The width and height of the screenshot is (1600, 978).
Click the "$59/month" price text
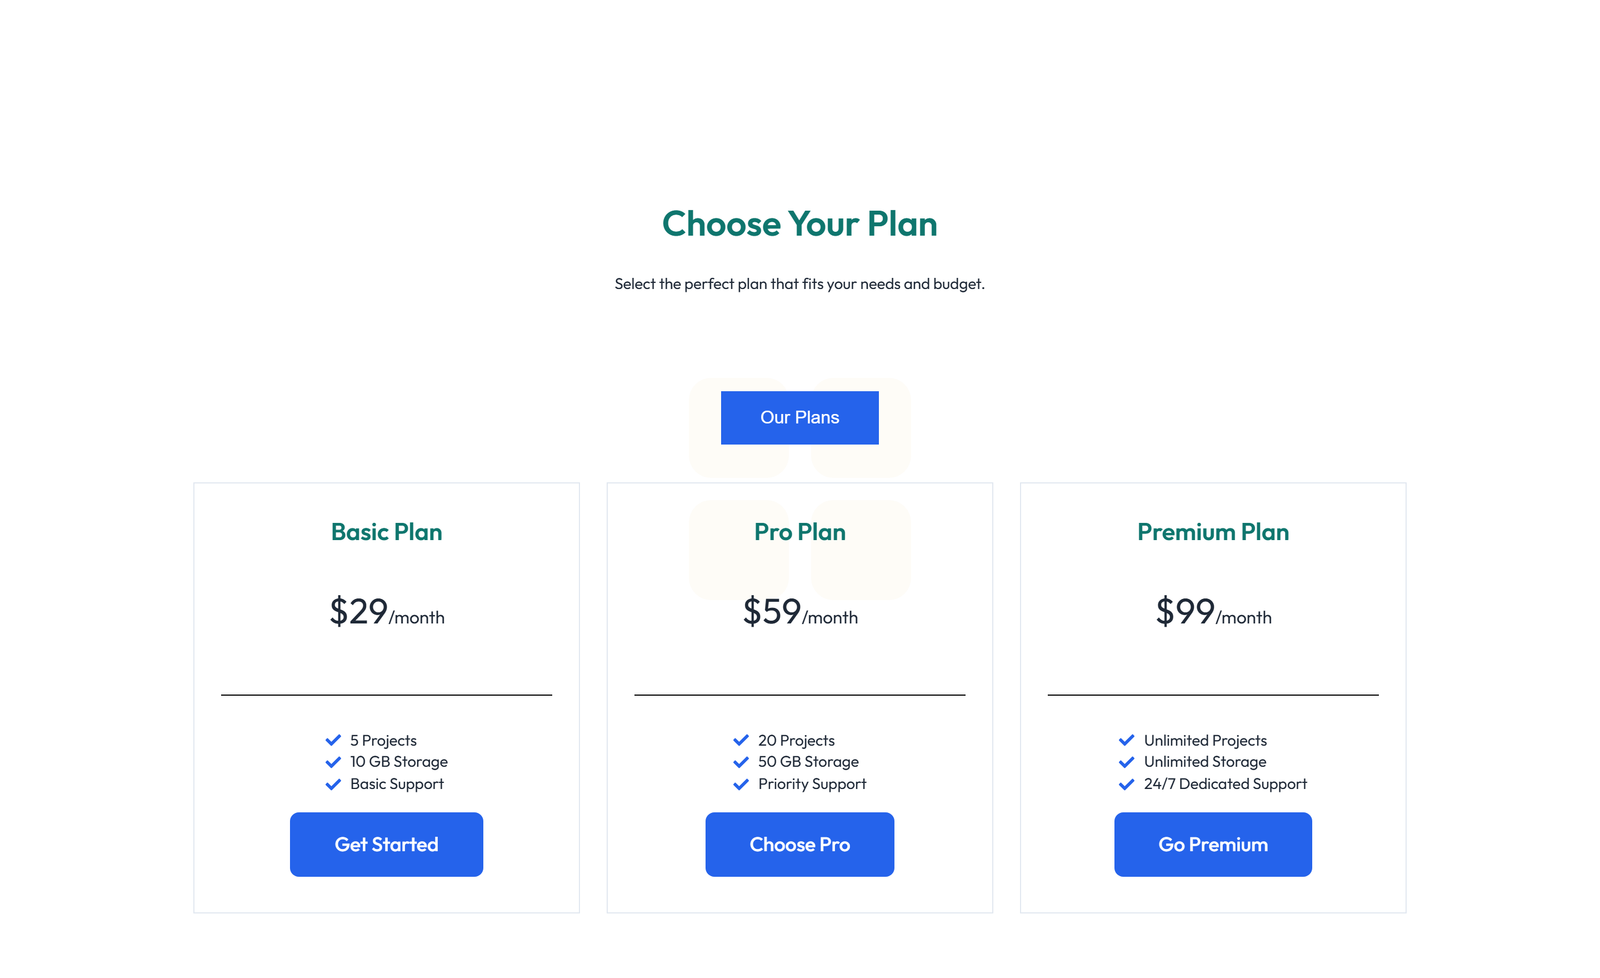[x=799, y=614]
